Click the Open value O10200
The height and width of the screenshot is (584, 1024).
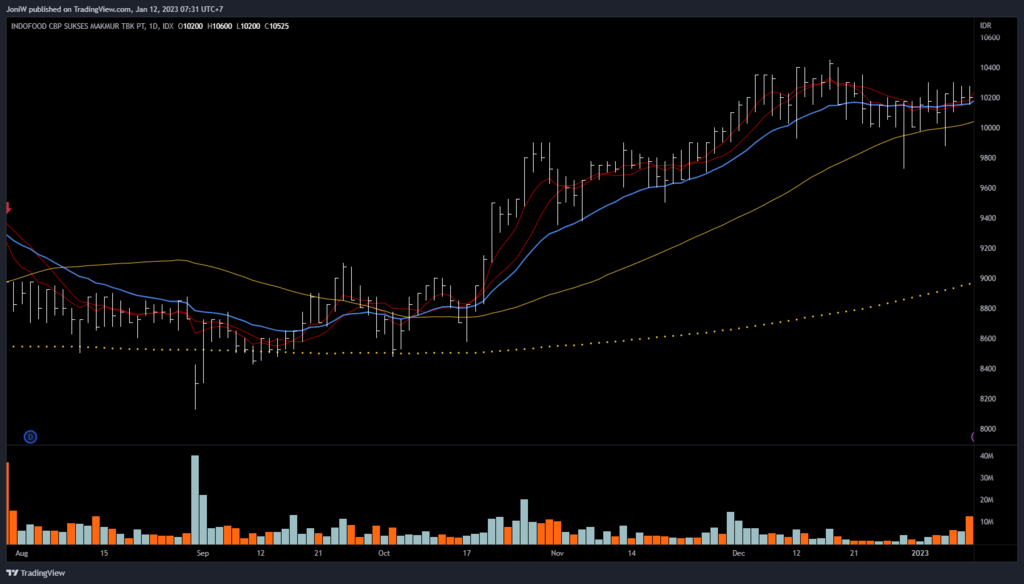(194, 26)
